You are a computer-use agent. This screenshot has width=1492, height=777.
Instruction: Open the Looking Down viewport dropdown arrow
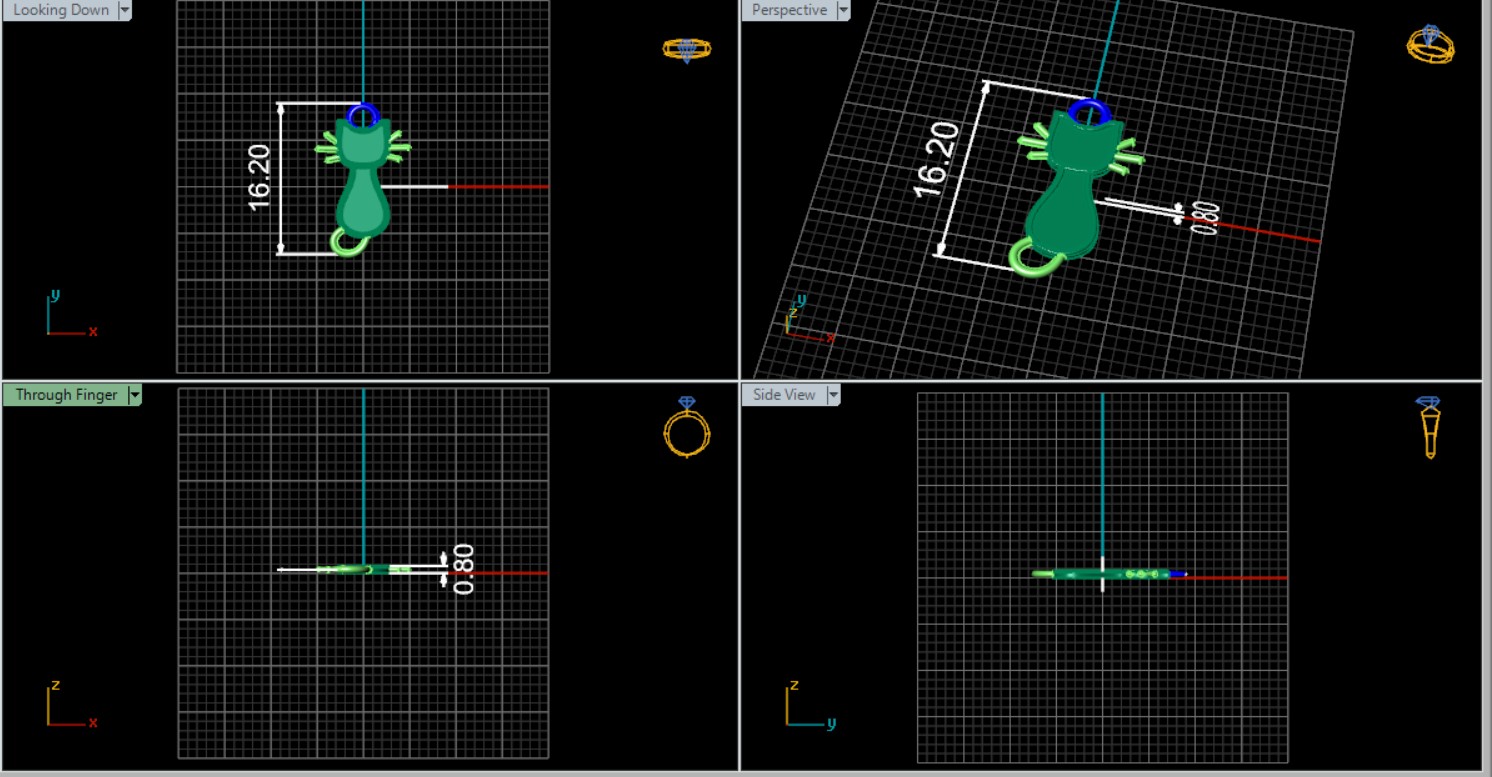[125, 10]
